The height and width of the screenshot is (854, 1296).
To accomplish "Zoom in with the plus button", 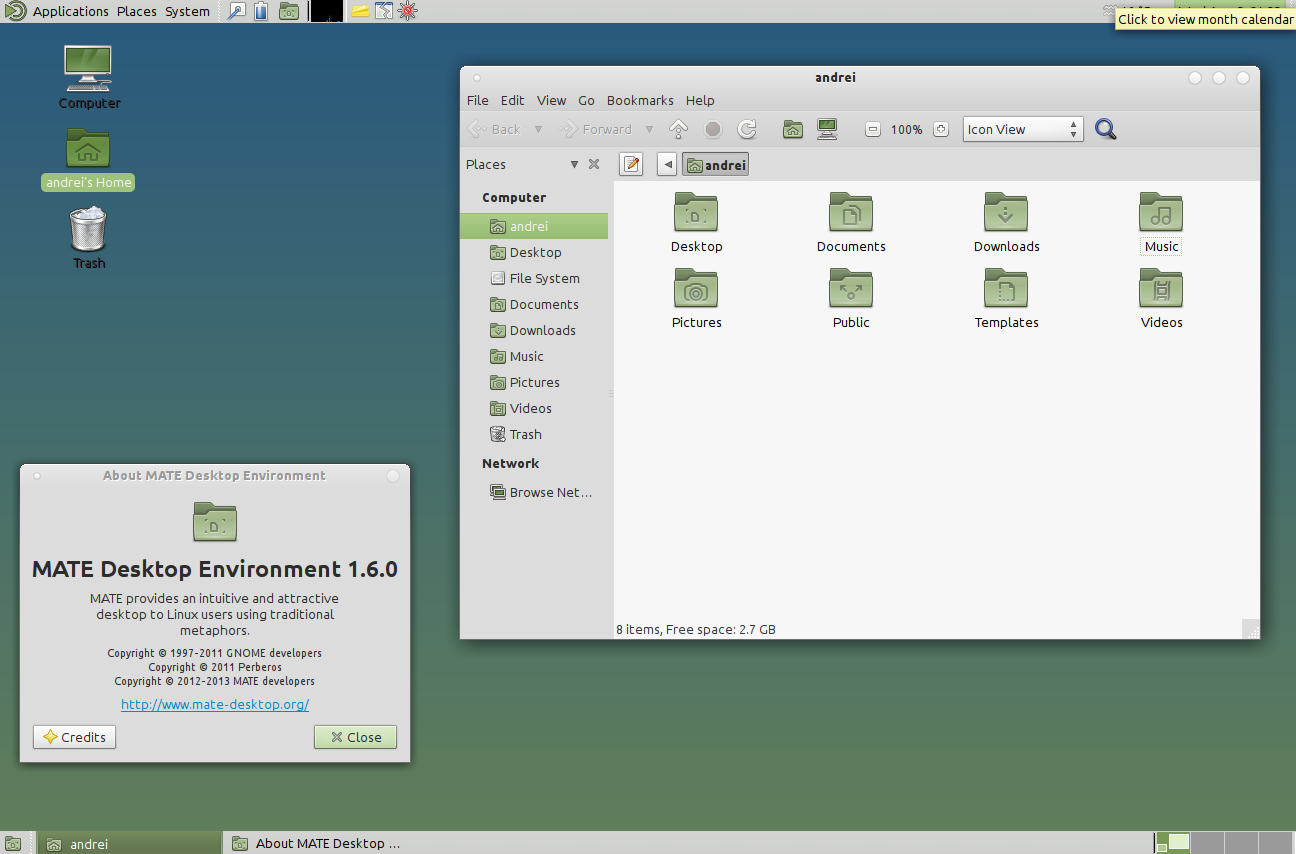I will (940, 129).
